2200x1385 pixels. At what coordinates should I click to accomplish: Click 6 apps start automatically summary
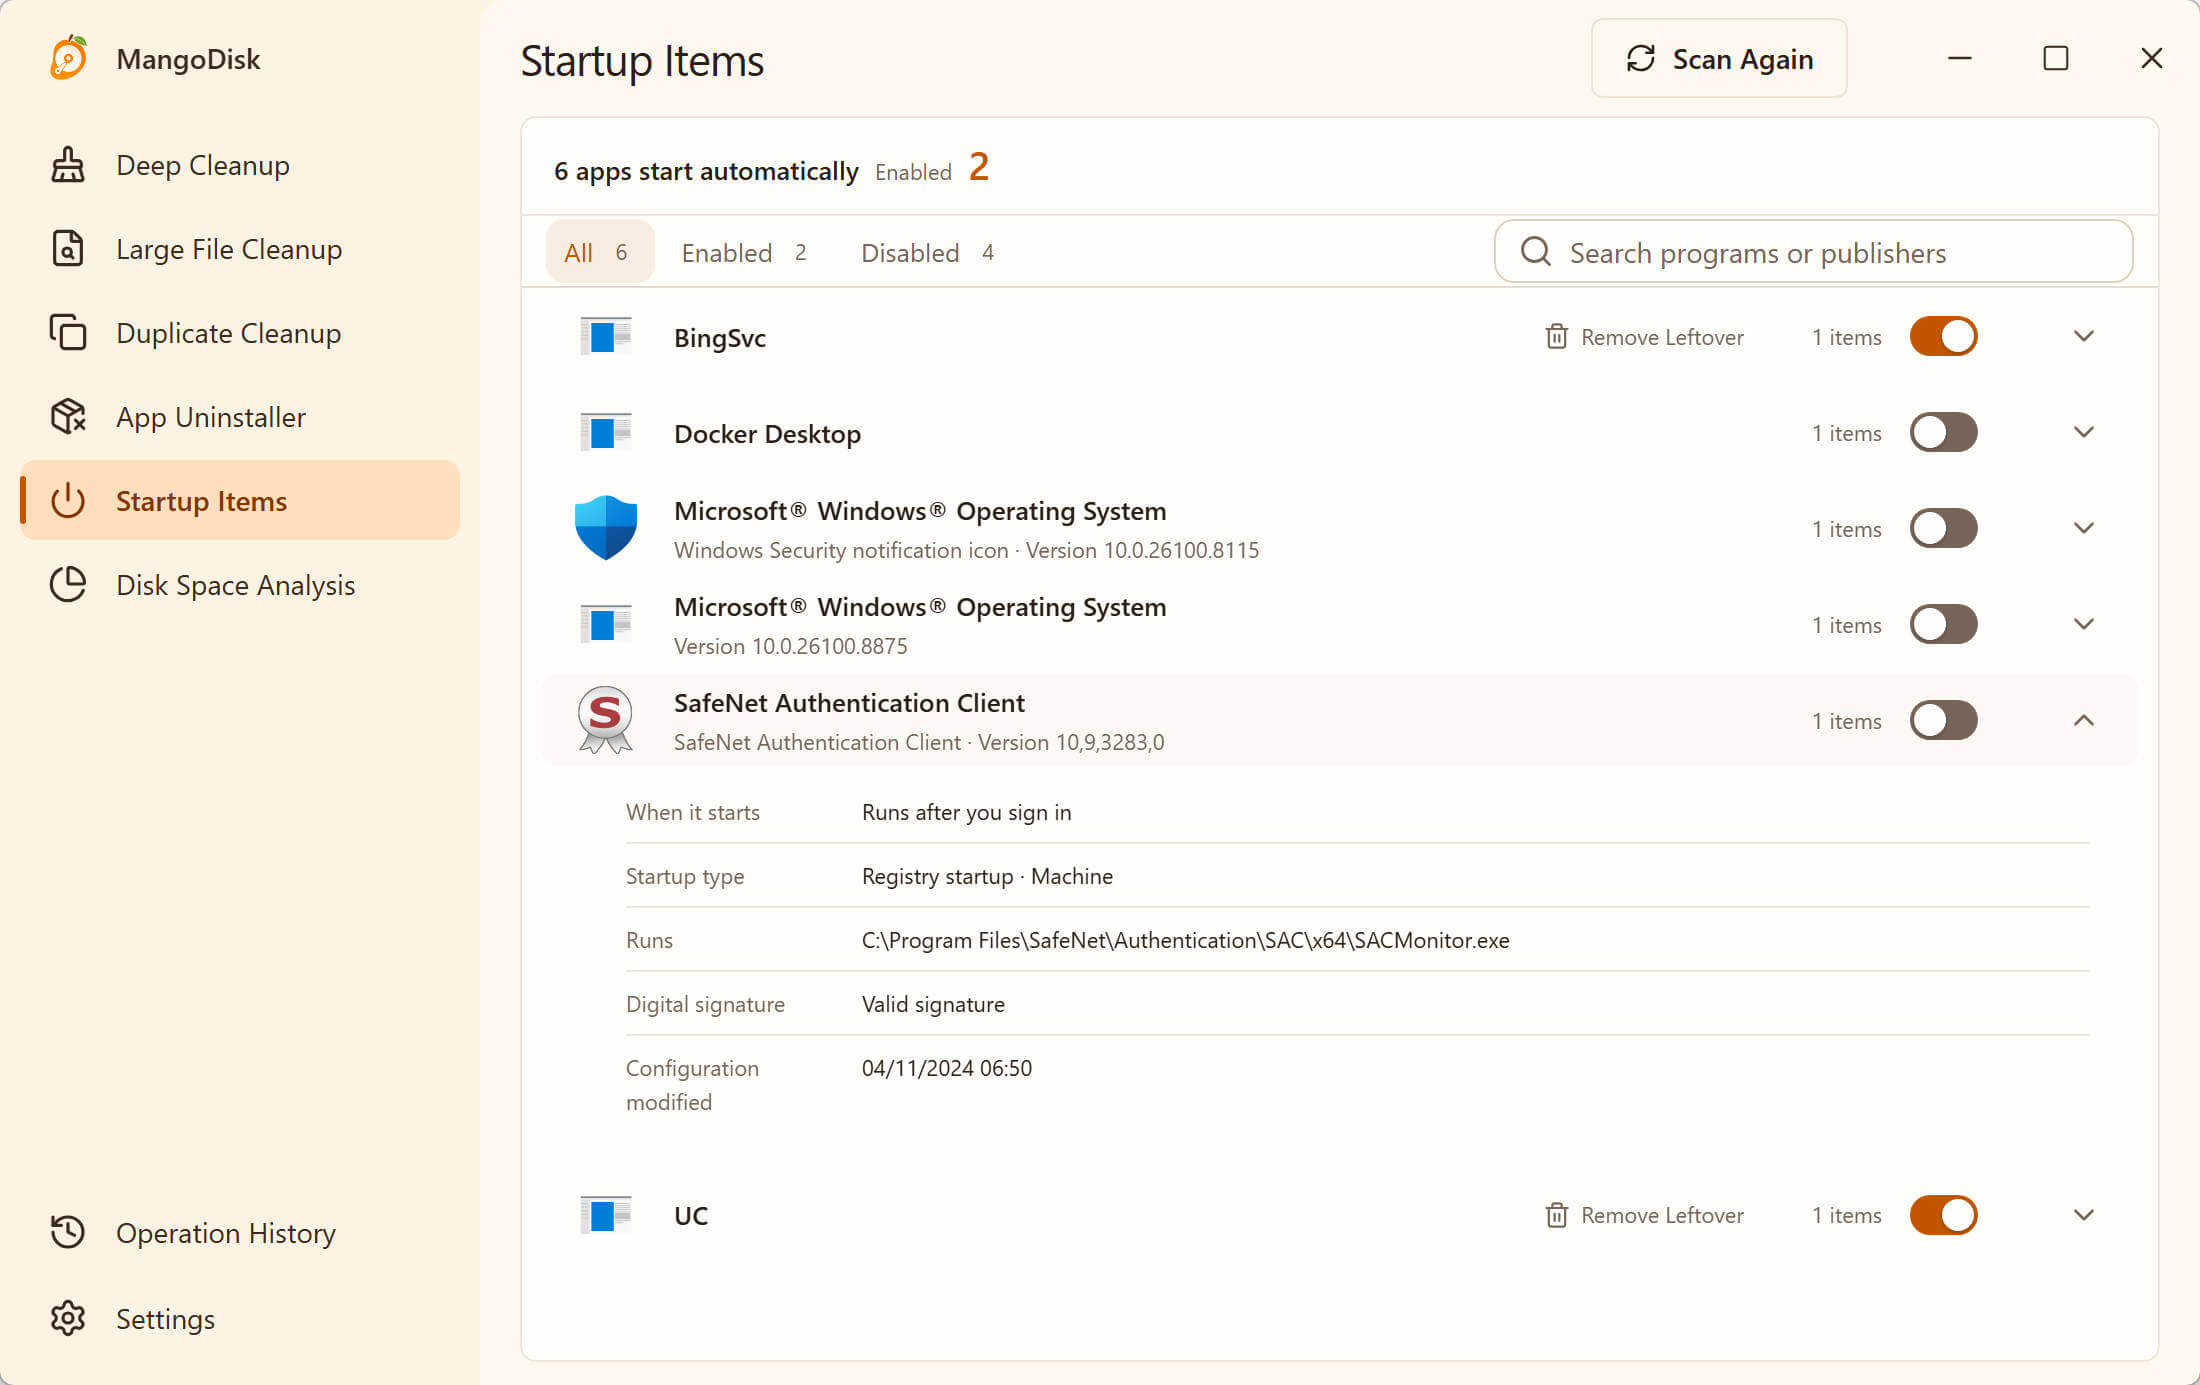tap(706, 171)
